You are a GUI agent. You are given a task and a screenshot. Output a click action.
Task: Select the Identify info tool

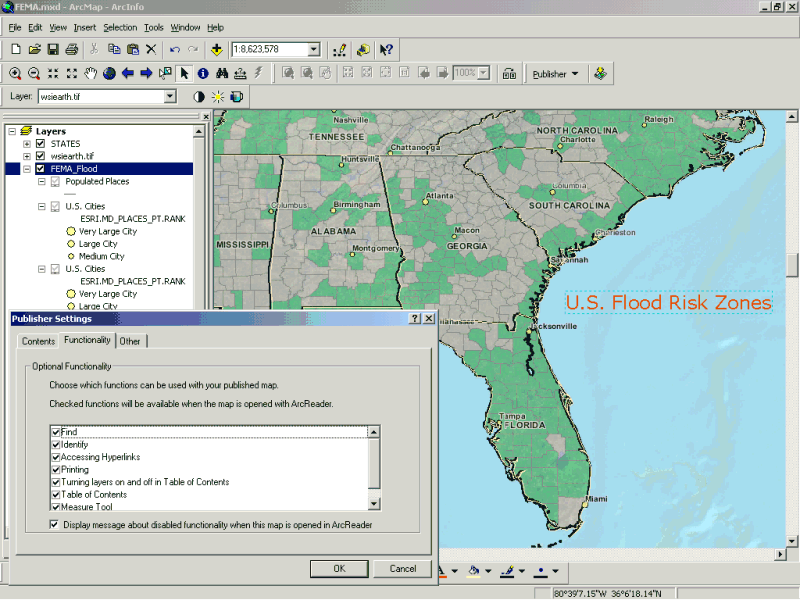tap(203, 73)
